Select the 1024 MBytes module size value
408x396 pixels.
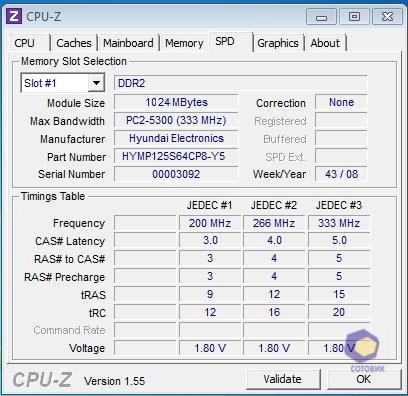(x=176, y=102)
